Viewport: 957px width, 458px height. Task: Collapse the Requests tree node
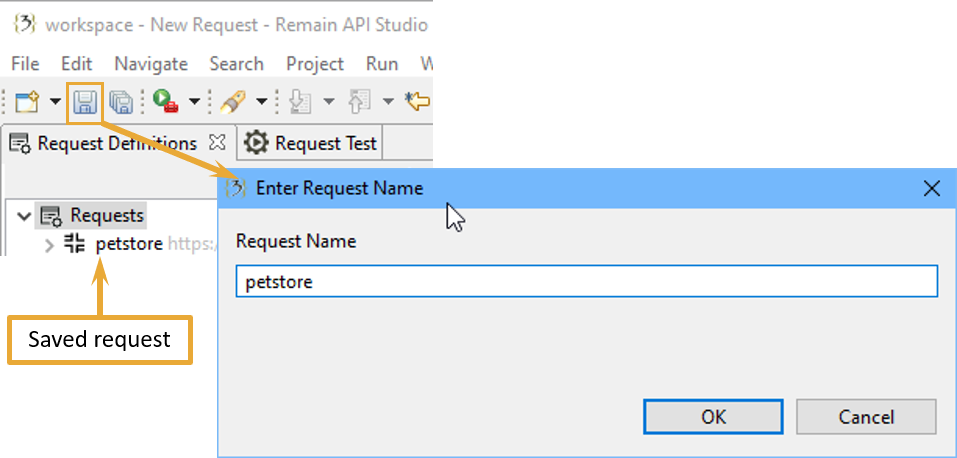(x=24, y=216)
